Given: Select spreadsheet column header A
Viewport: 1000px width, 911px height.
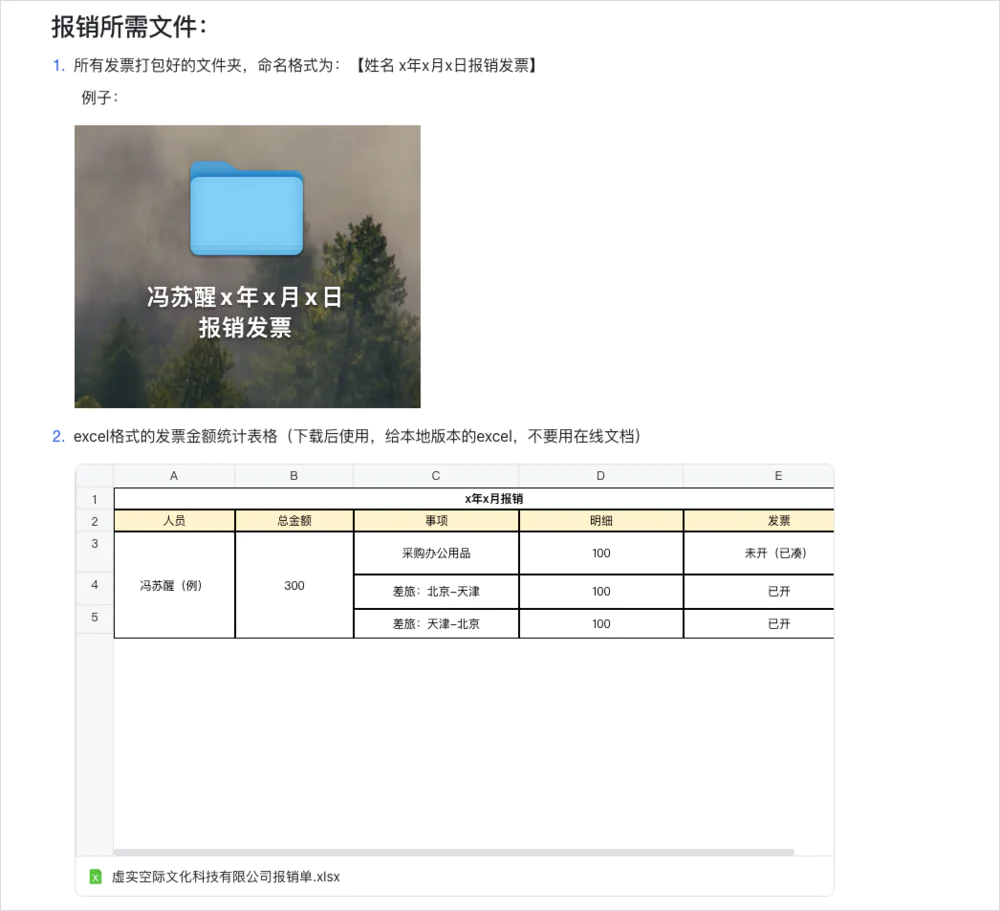Looking at the screenshot, I should pyautogui.click(x=173, y=475).
